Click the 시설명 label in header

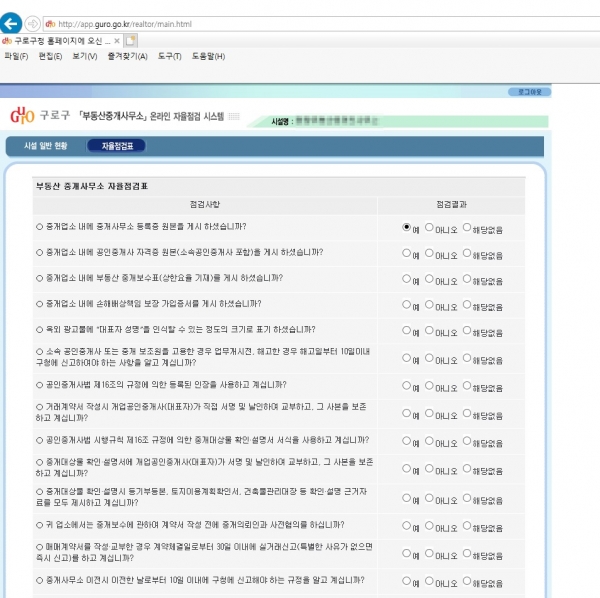tap(282, 121)
